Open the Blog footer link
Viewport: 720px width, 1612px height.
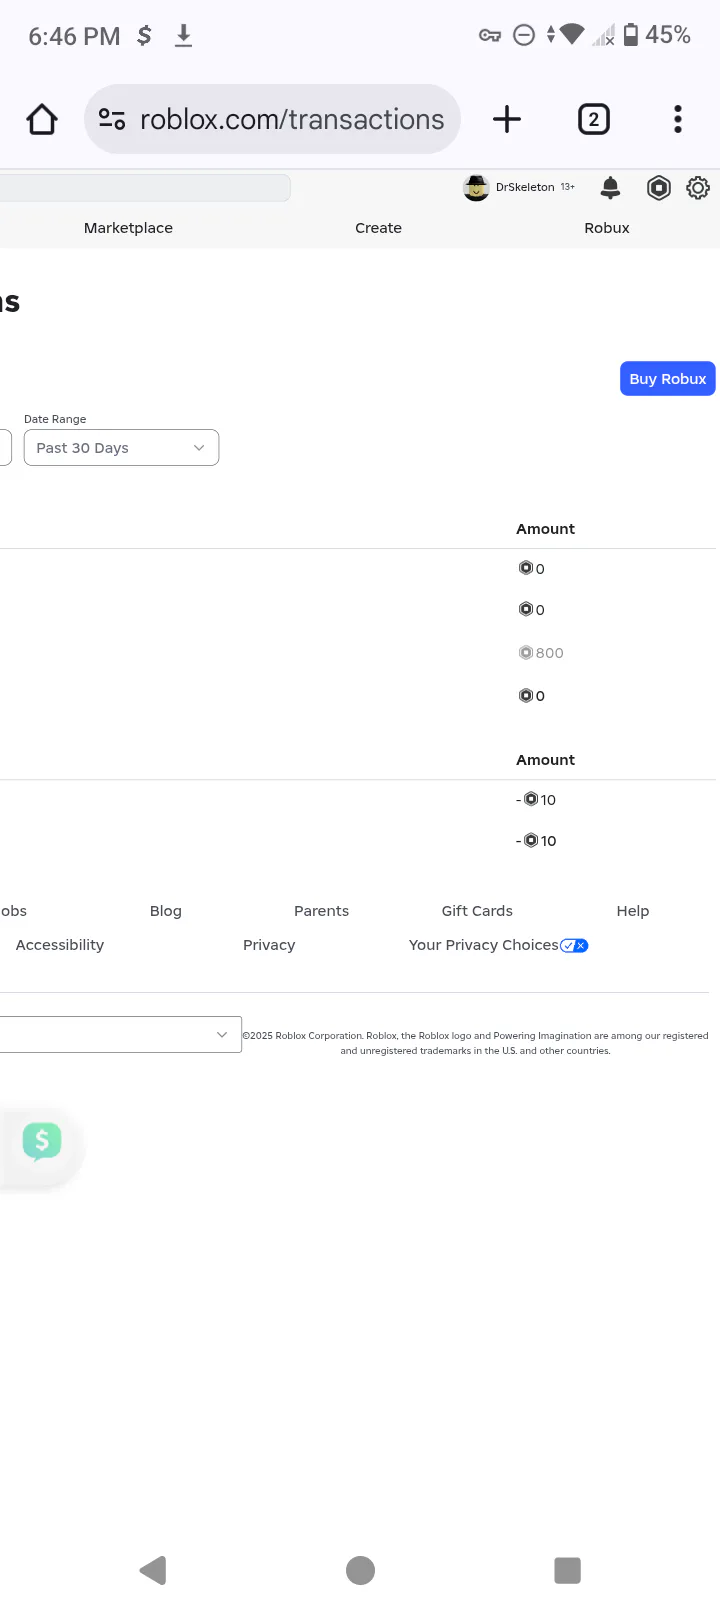point(166,911)
